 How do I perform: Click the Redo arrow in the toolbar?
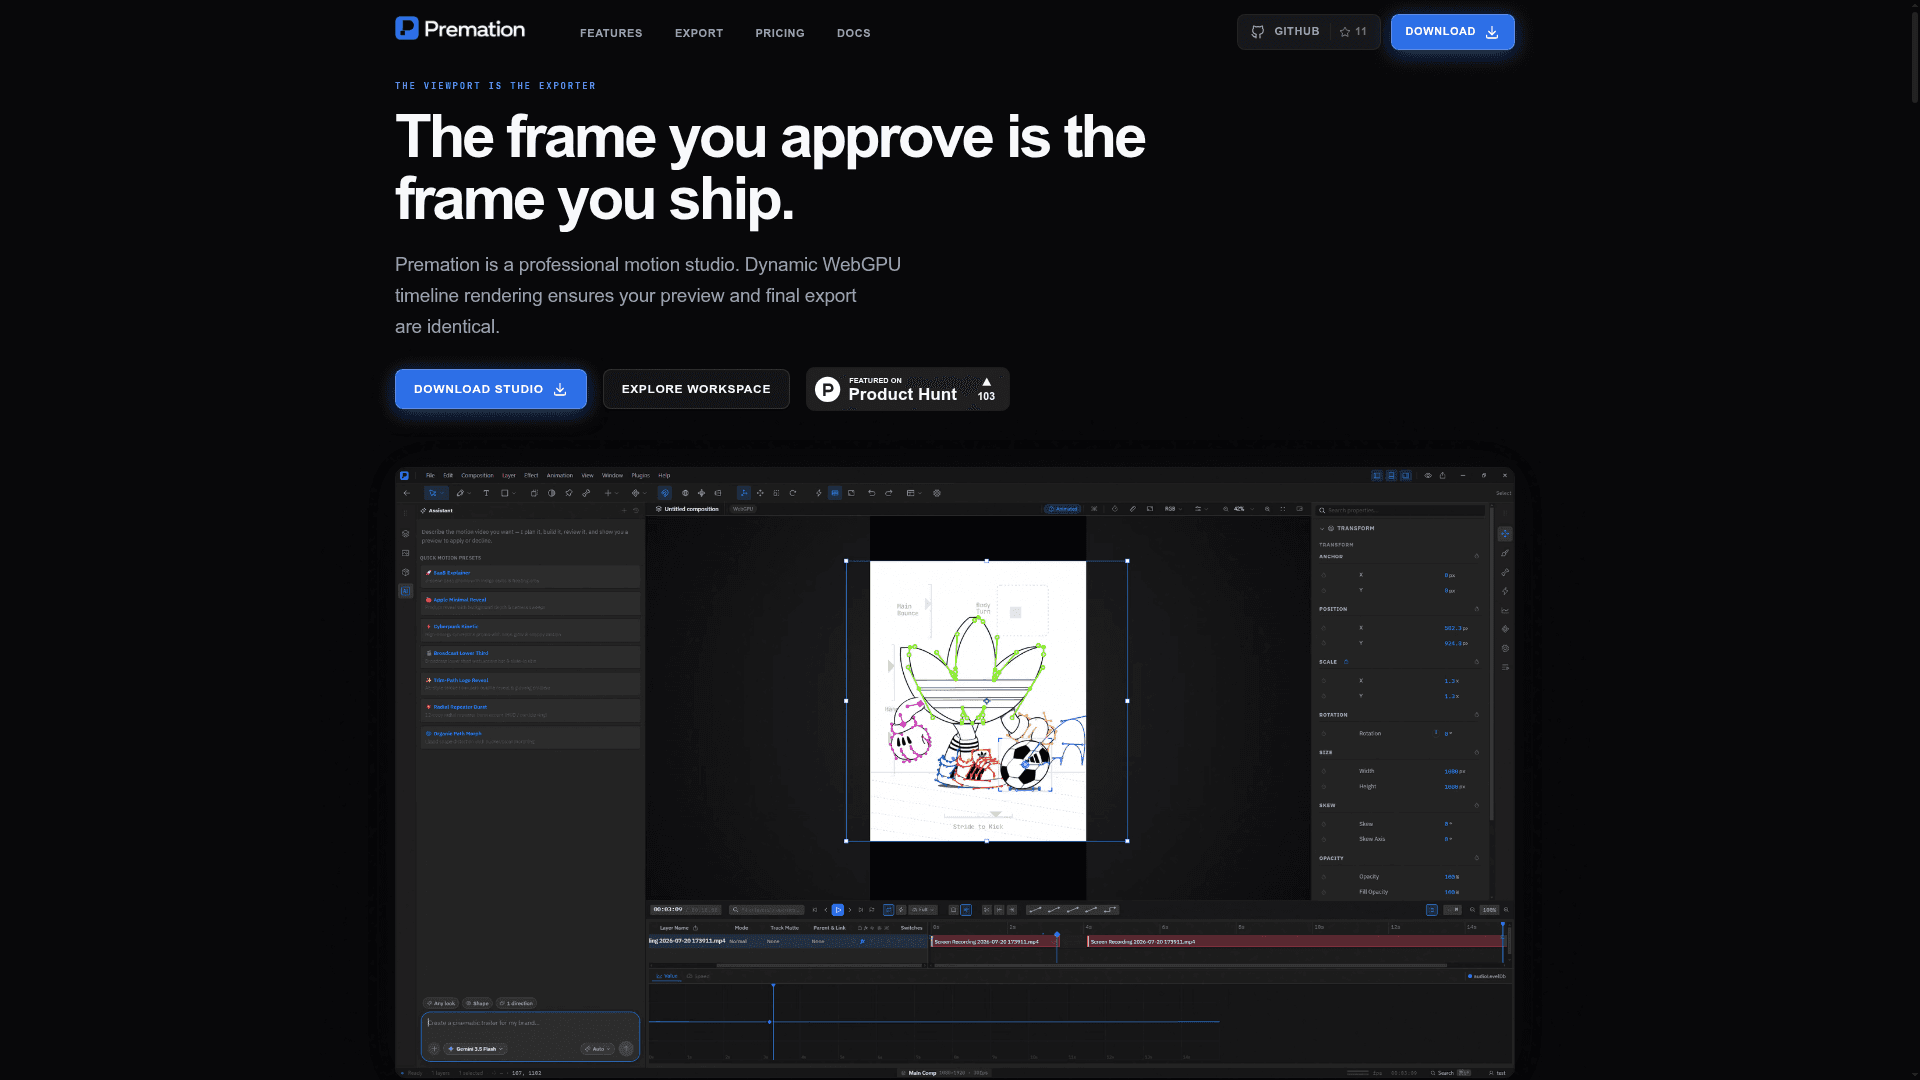889,493
